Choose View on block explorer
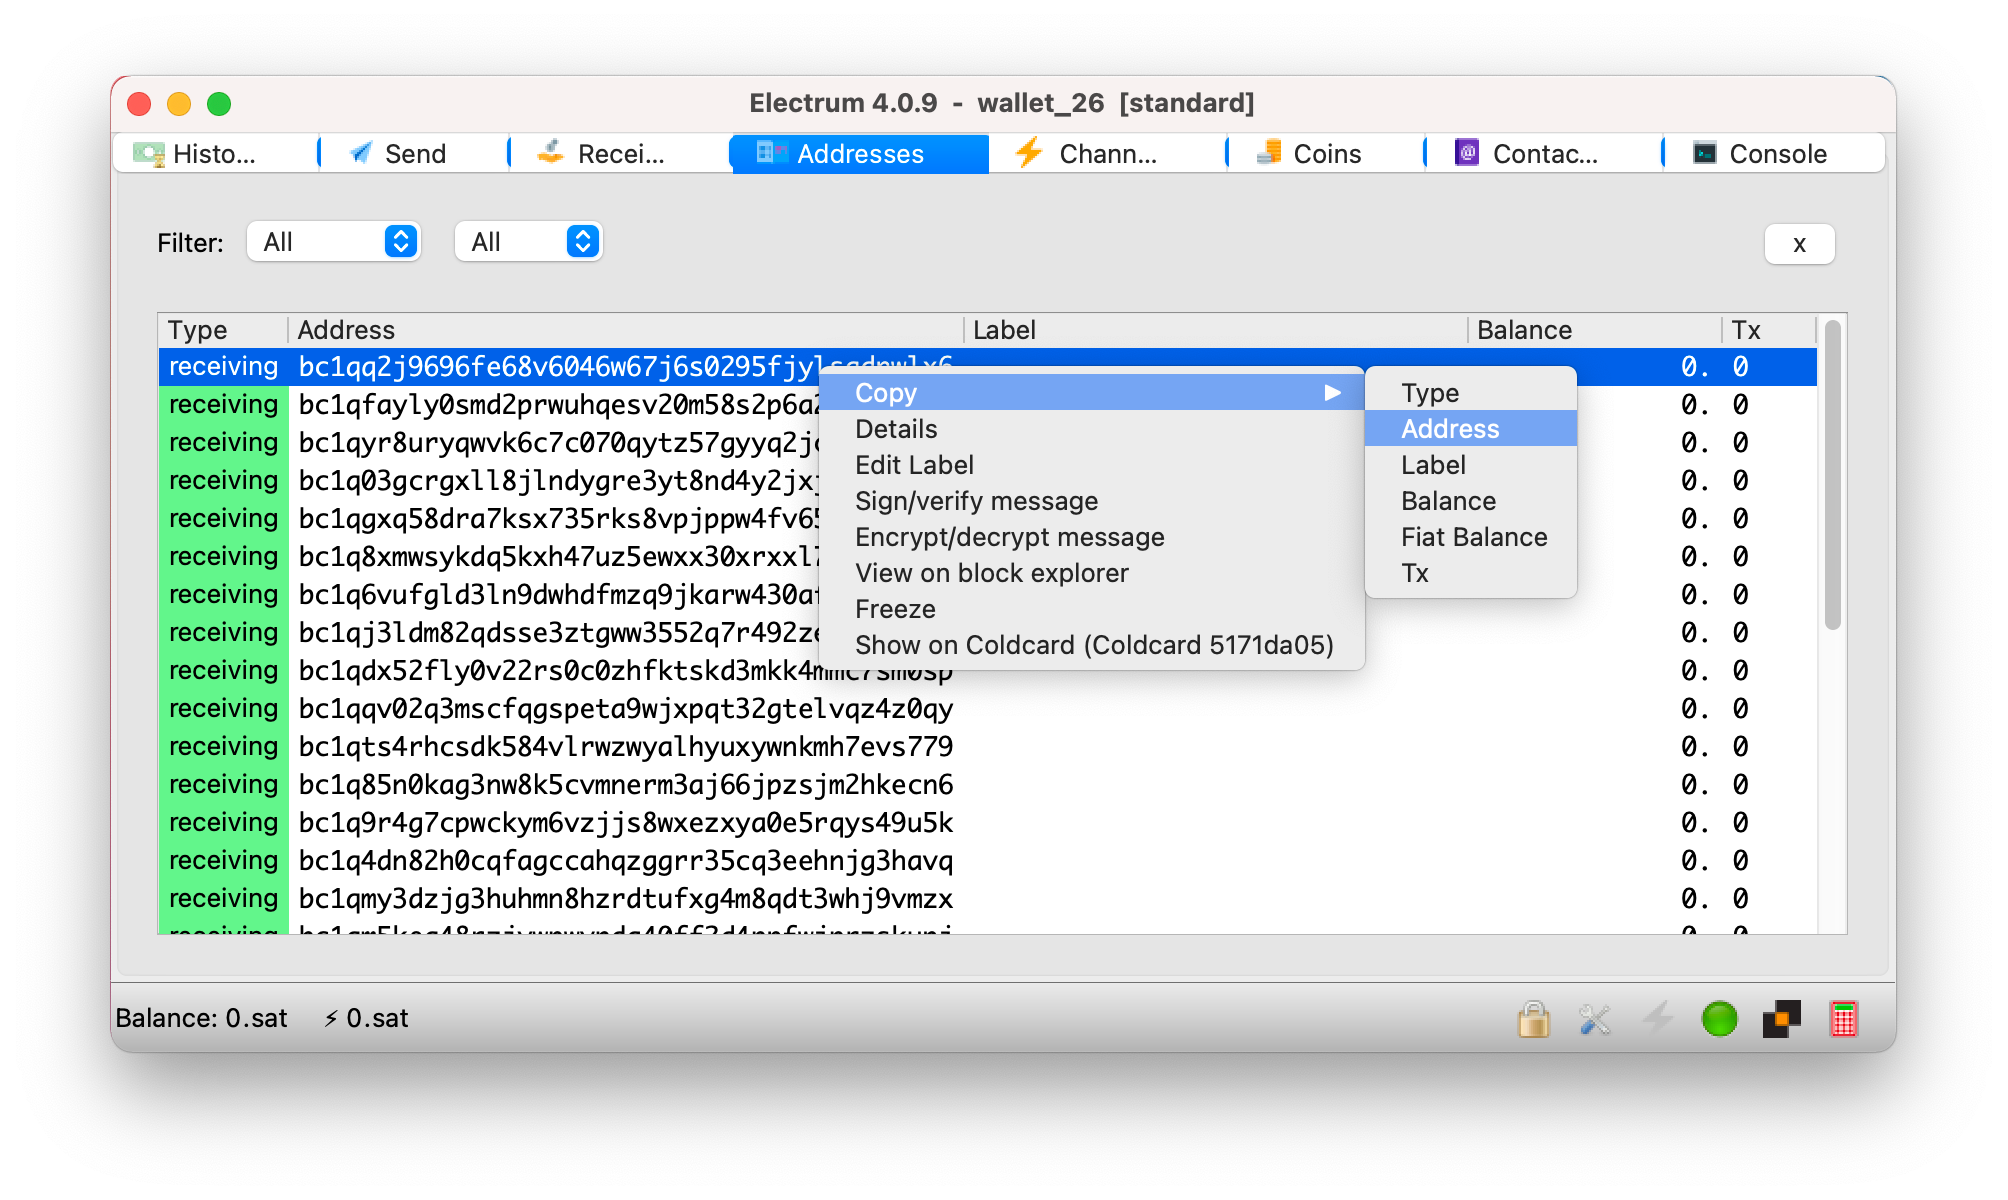 click(x=1091, y=573)
